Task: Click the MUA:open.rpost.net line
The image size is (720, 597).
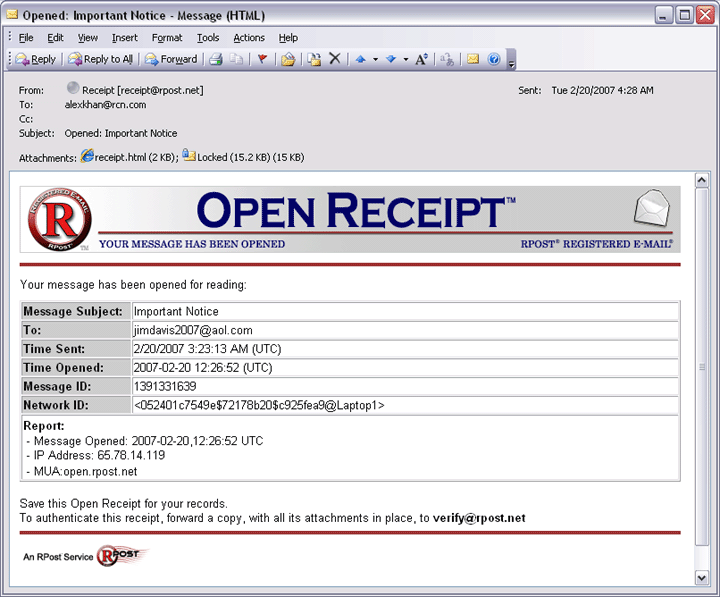Action: pos(82,472)
